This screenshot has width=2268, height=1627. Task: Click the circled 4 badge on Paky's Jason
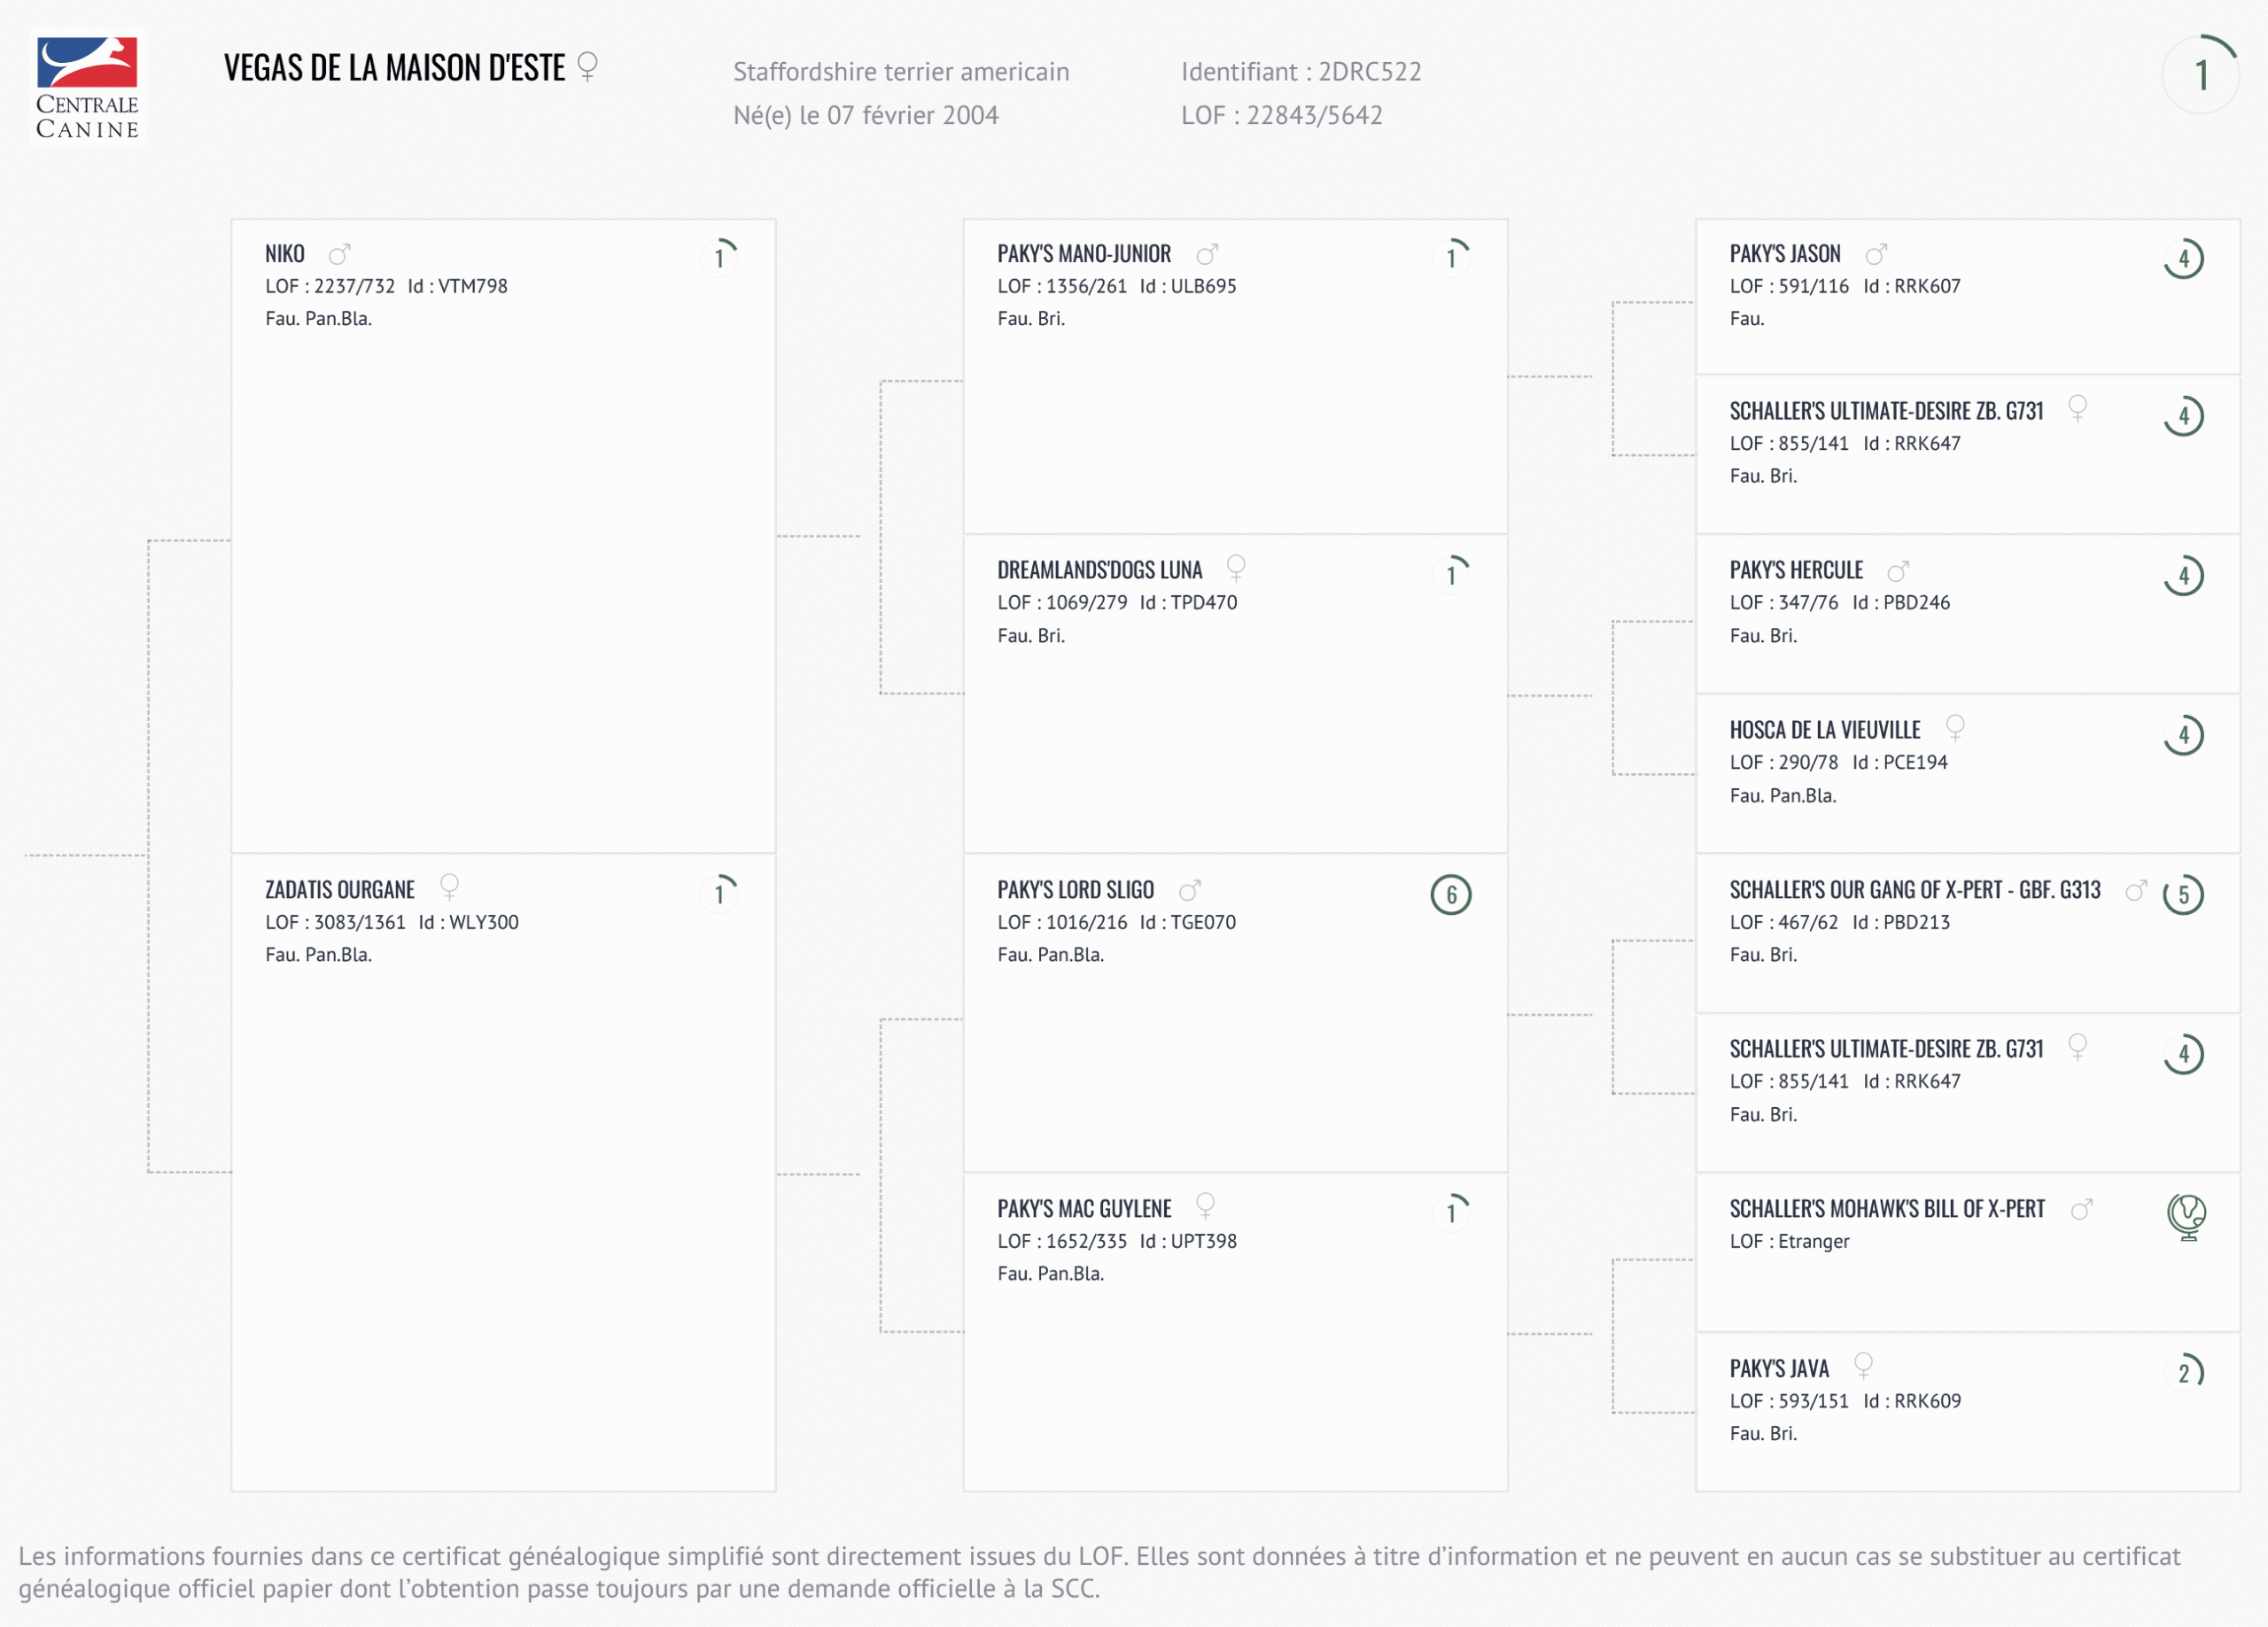pos(2183,259)
